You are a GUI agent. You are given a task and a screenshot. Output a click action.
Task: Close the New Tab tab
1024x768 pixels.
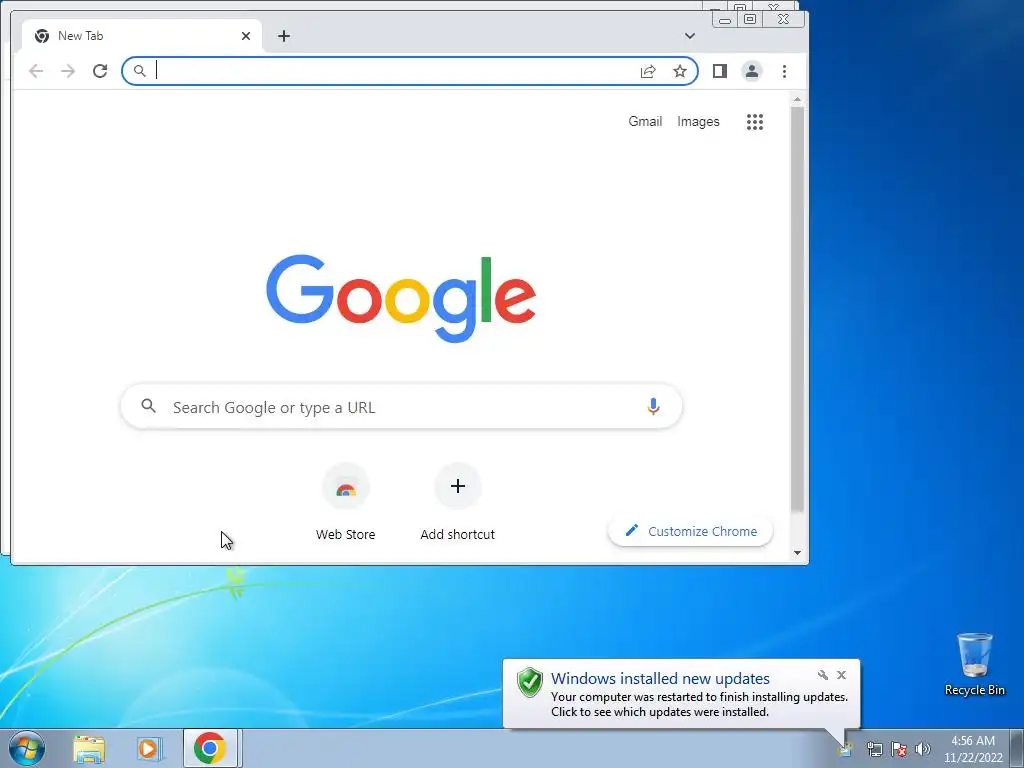click(246, 36)
